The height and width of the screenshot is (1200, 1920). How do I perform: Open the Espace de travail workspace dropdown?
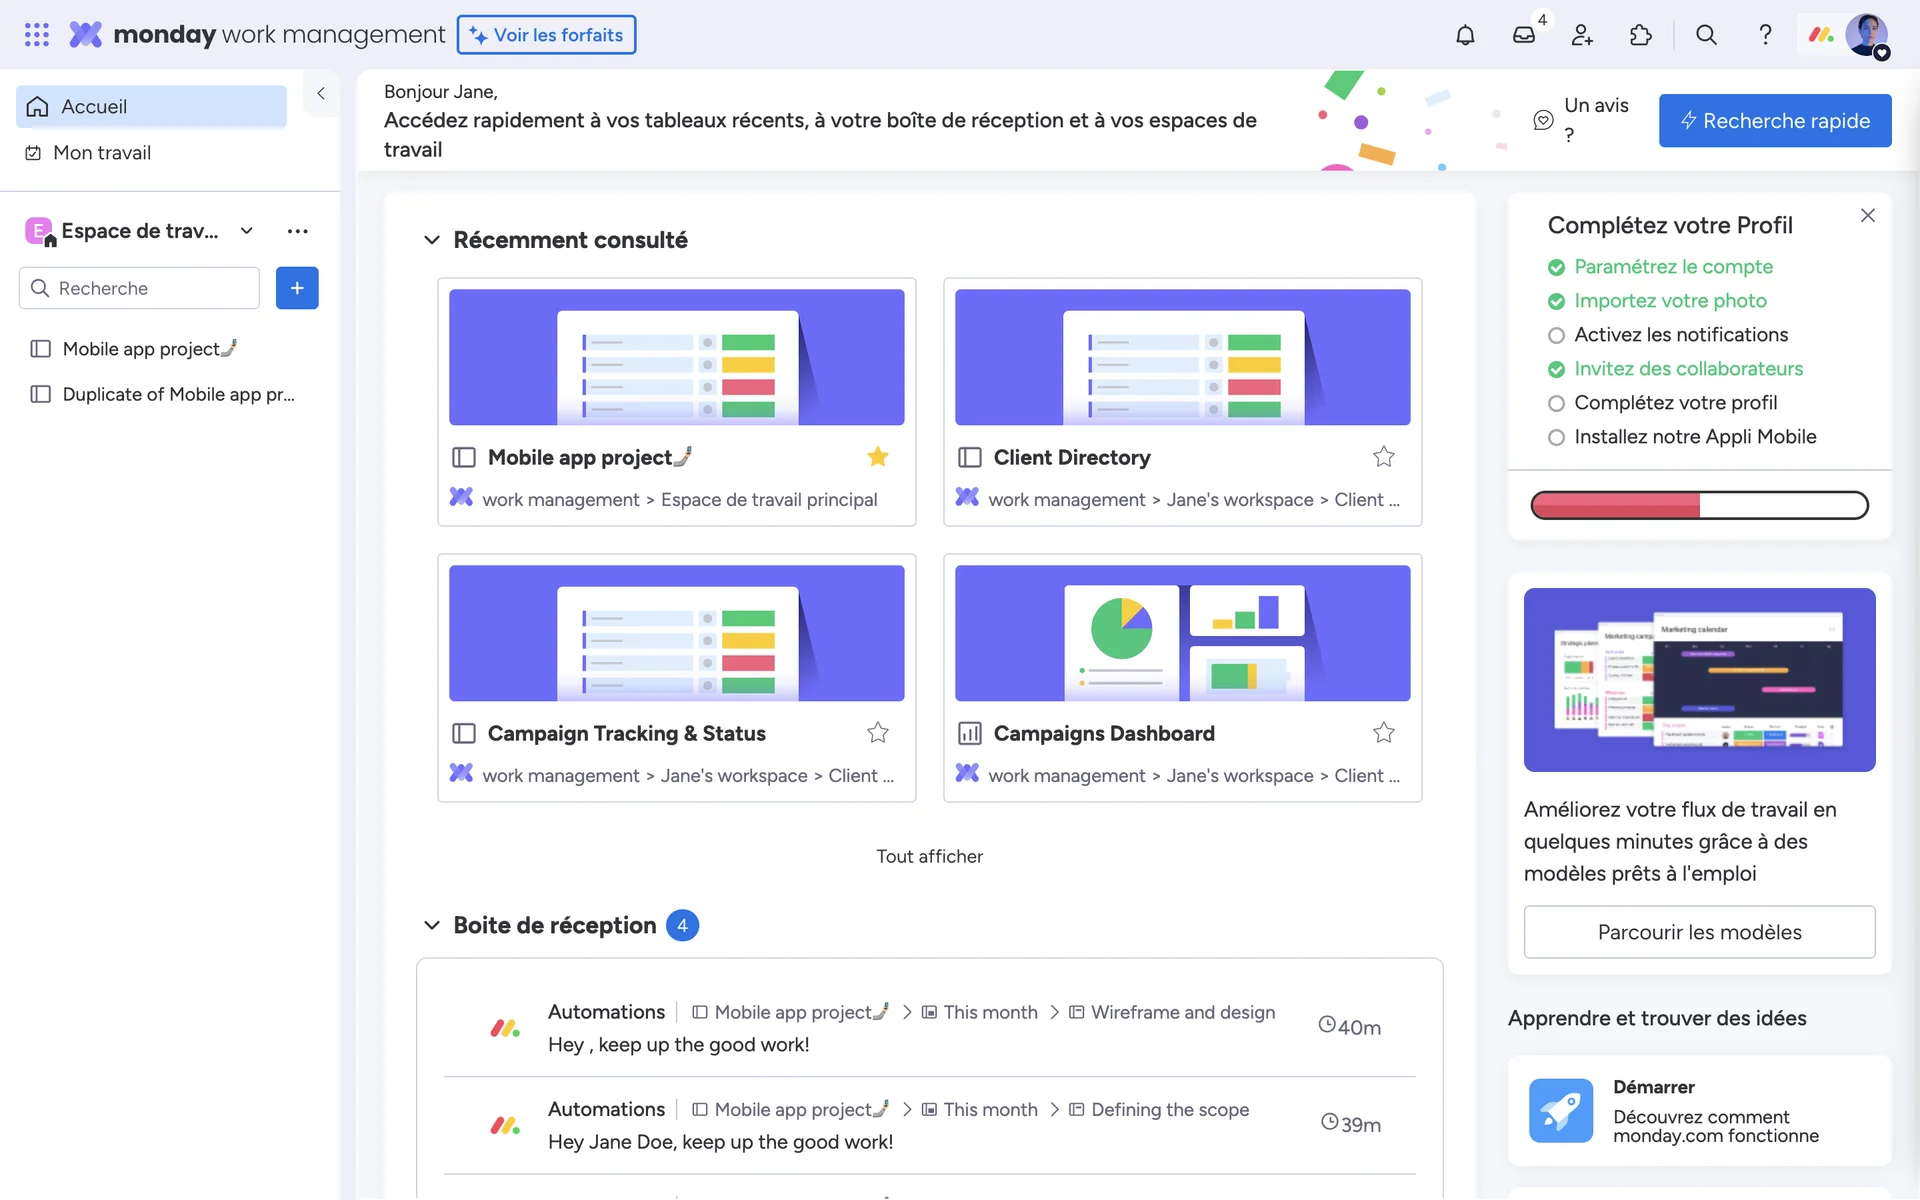click(x=246, y=231)
